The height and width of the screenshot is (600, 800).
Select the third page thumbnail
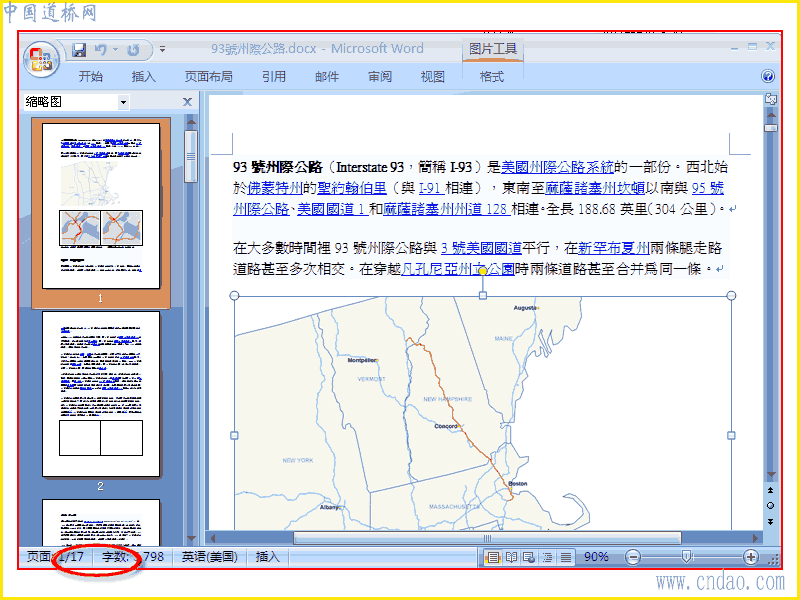click(101, 521)
